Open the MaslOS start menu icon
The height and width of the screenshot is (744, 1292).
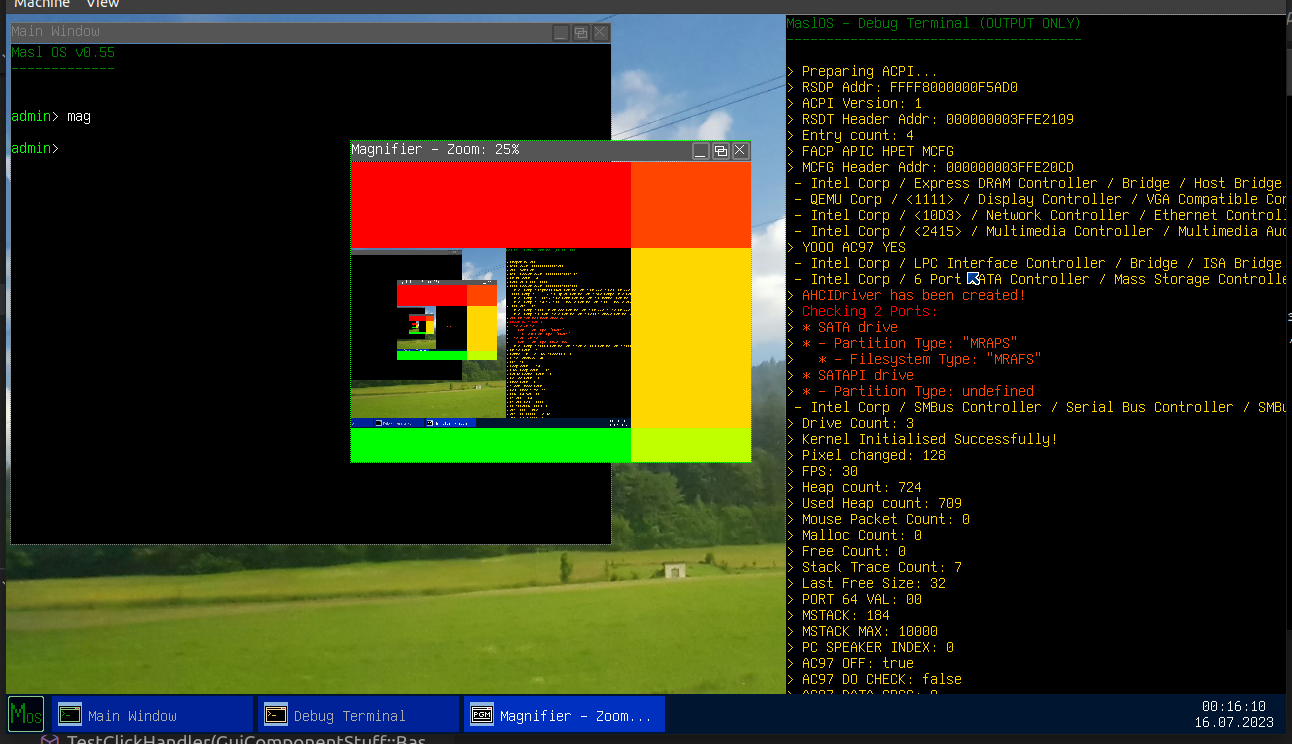pyautogui.click(x=26, y=714)
